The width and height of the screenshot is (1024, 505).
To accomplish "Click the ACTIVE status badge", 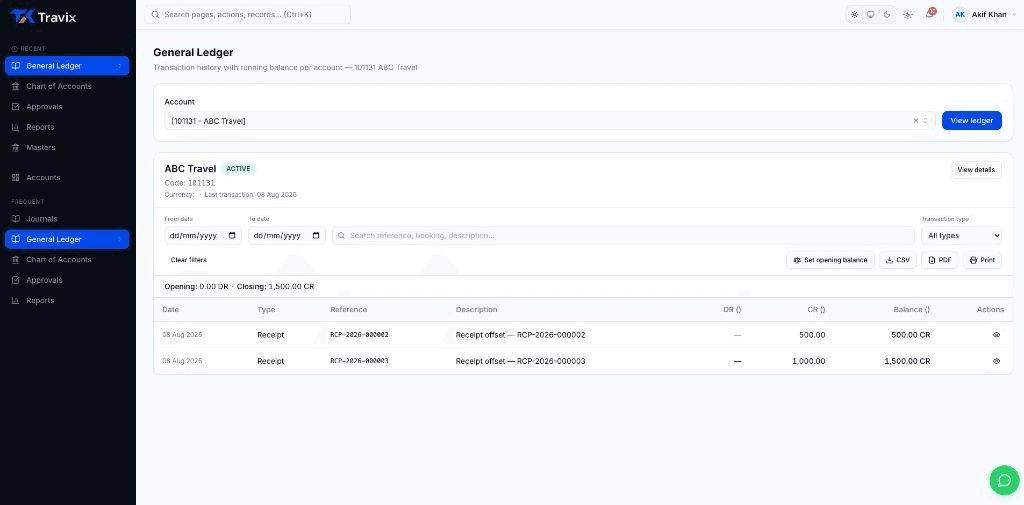I will pyautogui.click(x=238, y=169).
